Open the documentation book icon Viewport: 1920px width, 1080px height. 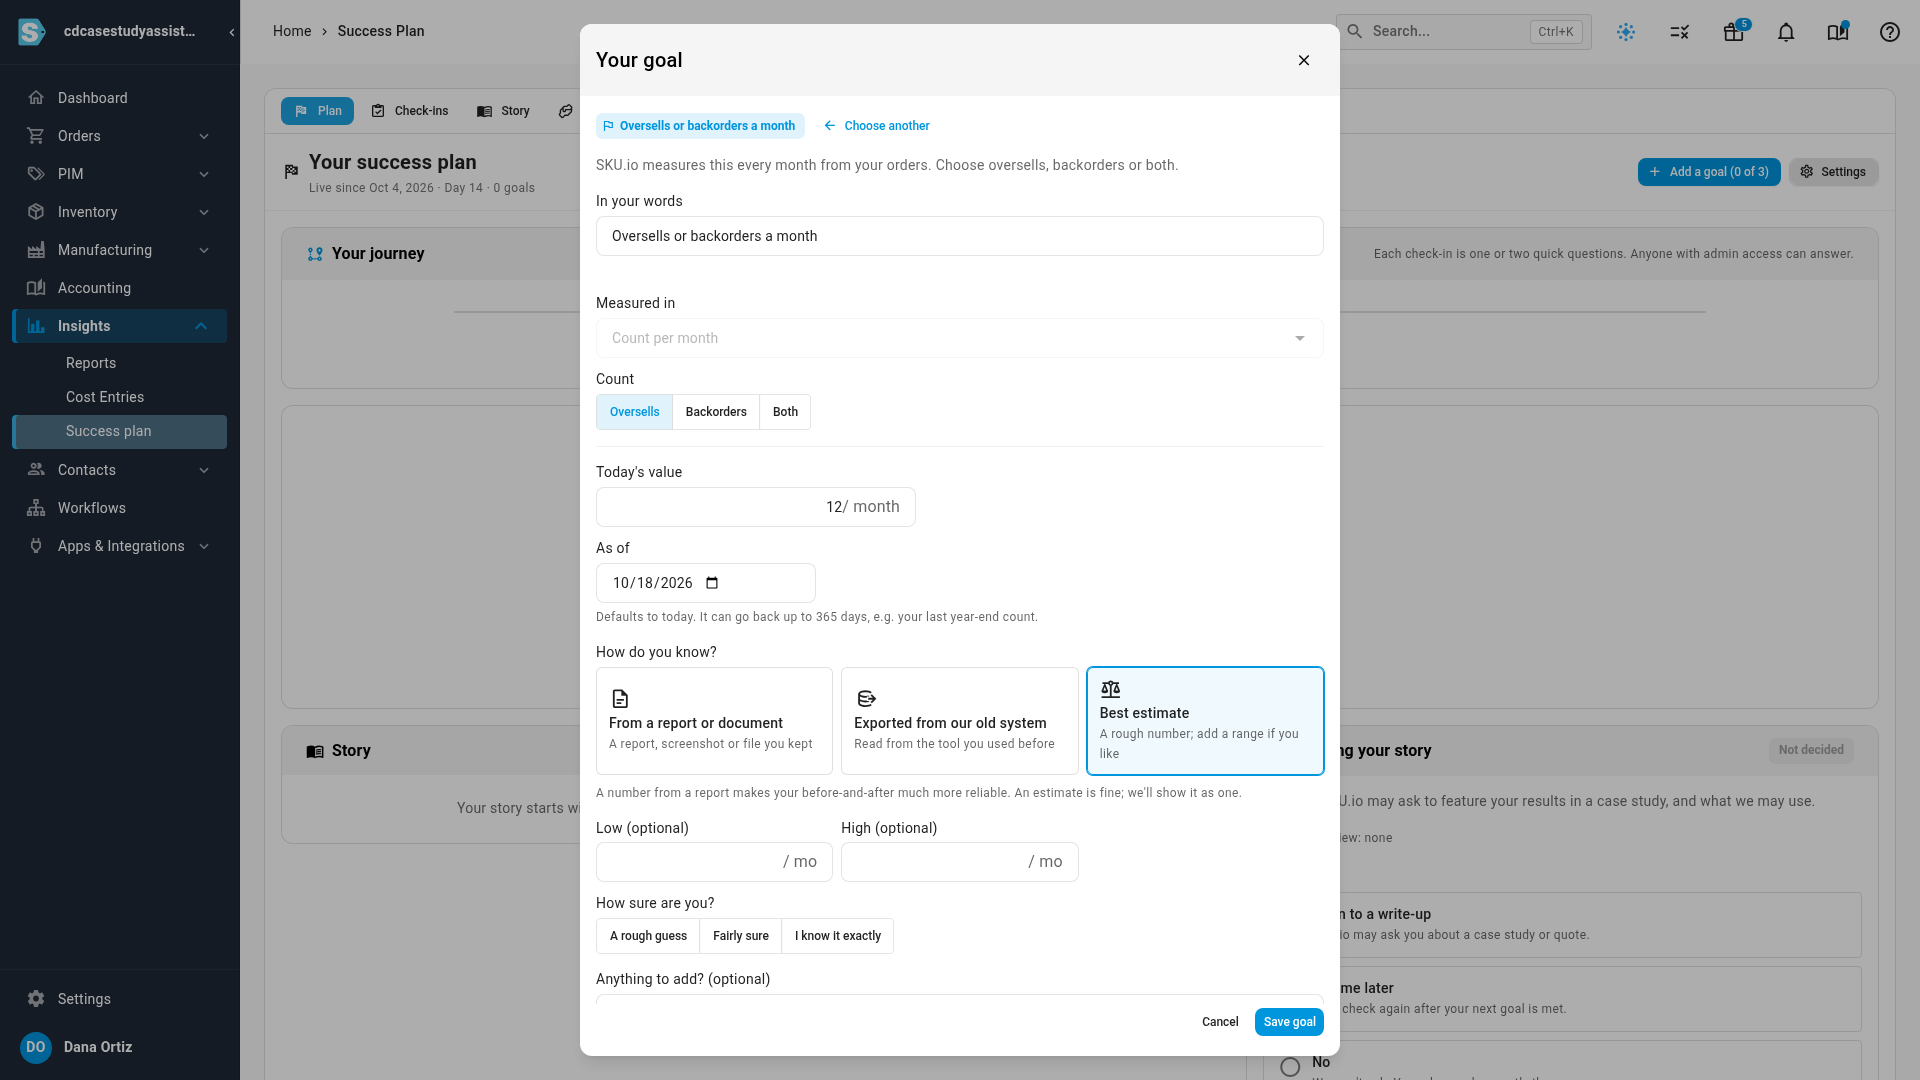pos(1838,32)
